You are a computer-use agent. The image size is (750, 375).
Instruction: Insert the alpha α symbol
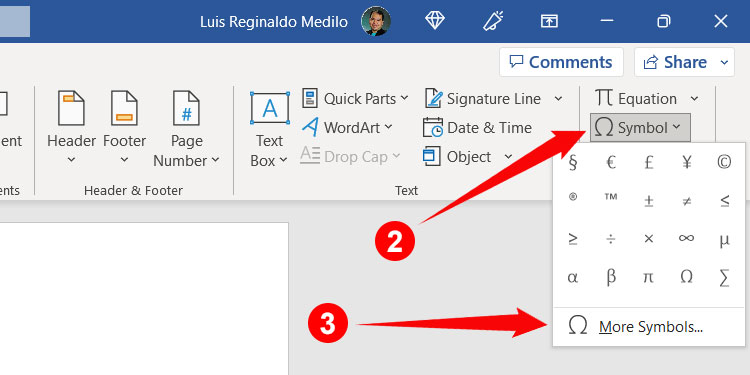[x=573, y=277]
